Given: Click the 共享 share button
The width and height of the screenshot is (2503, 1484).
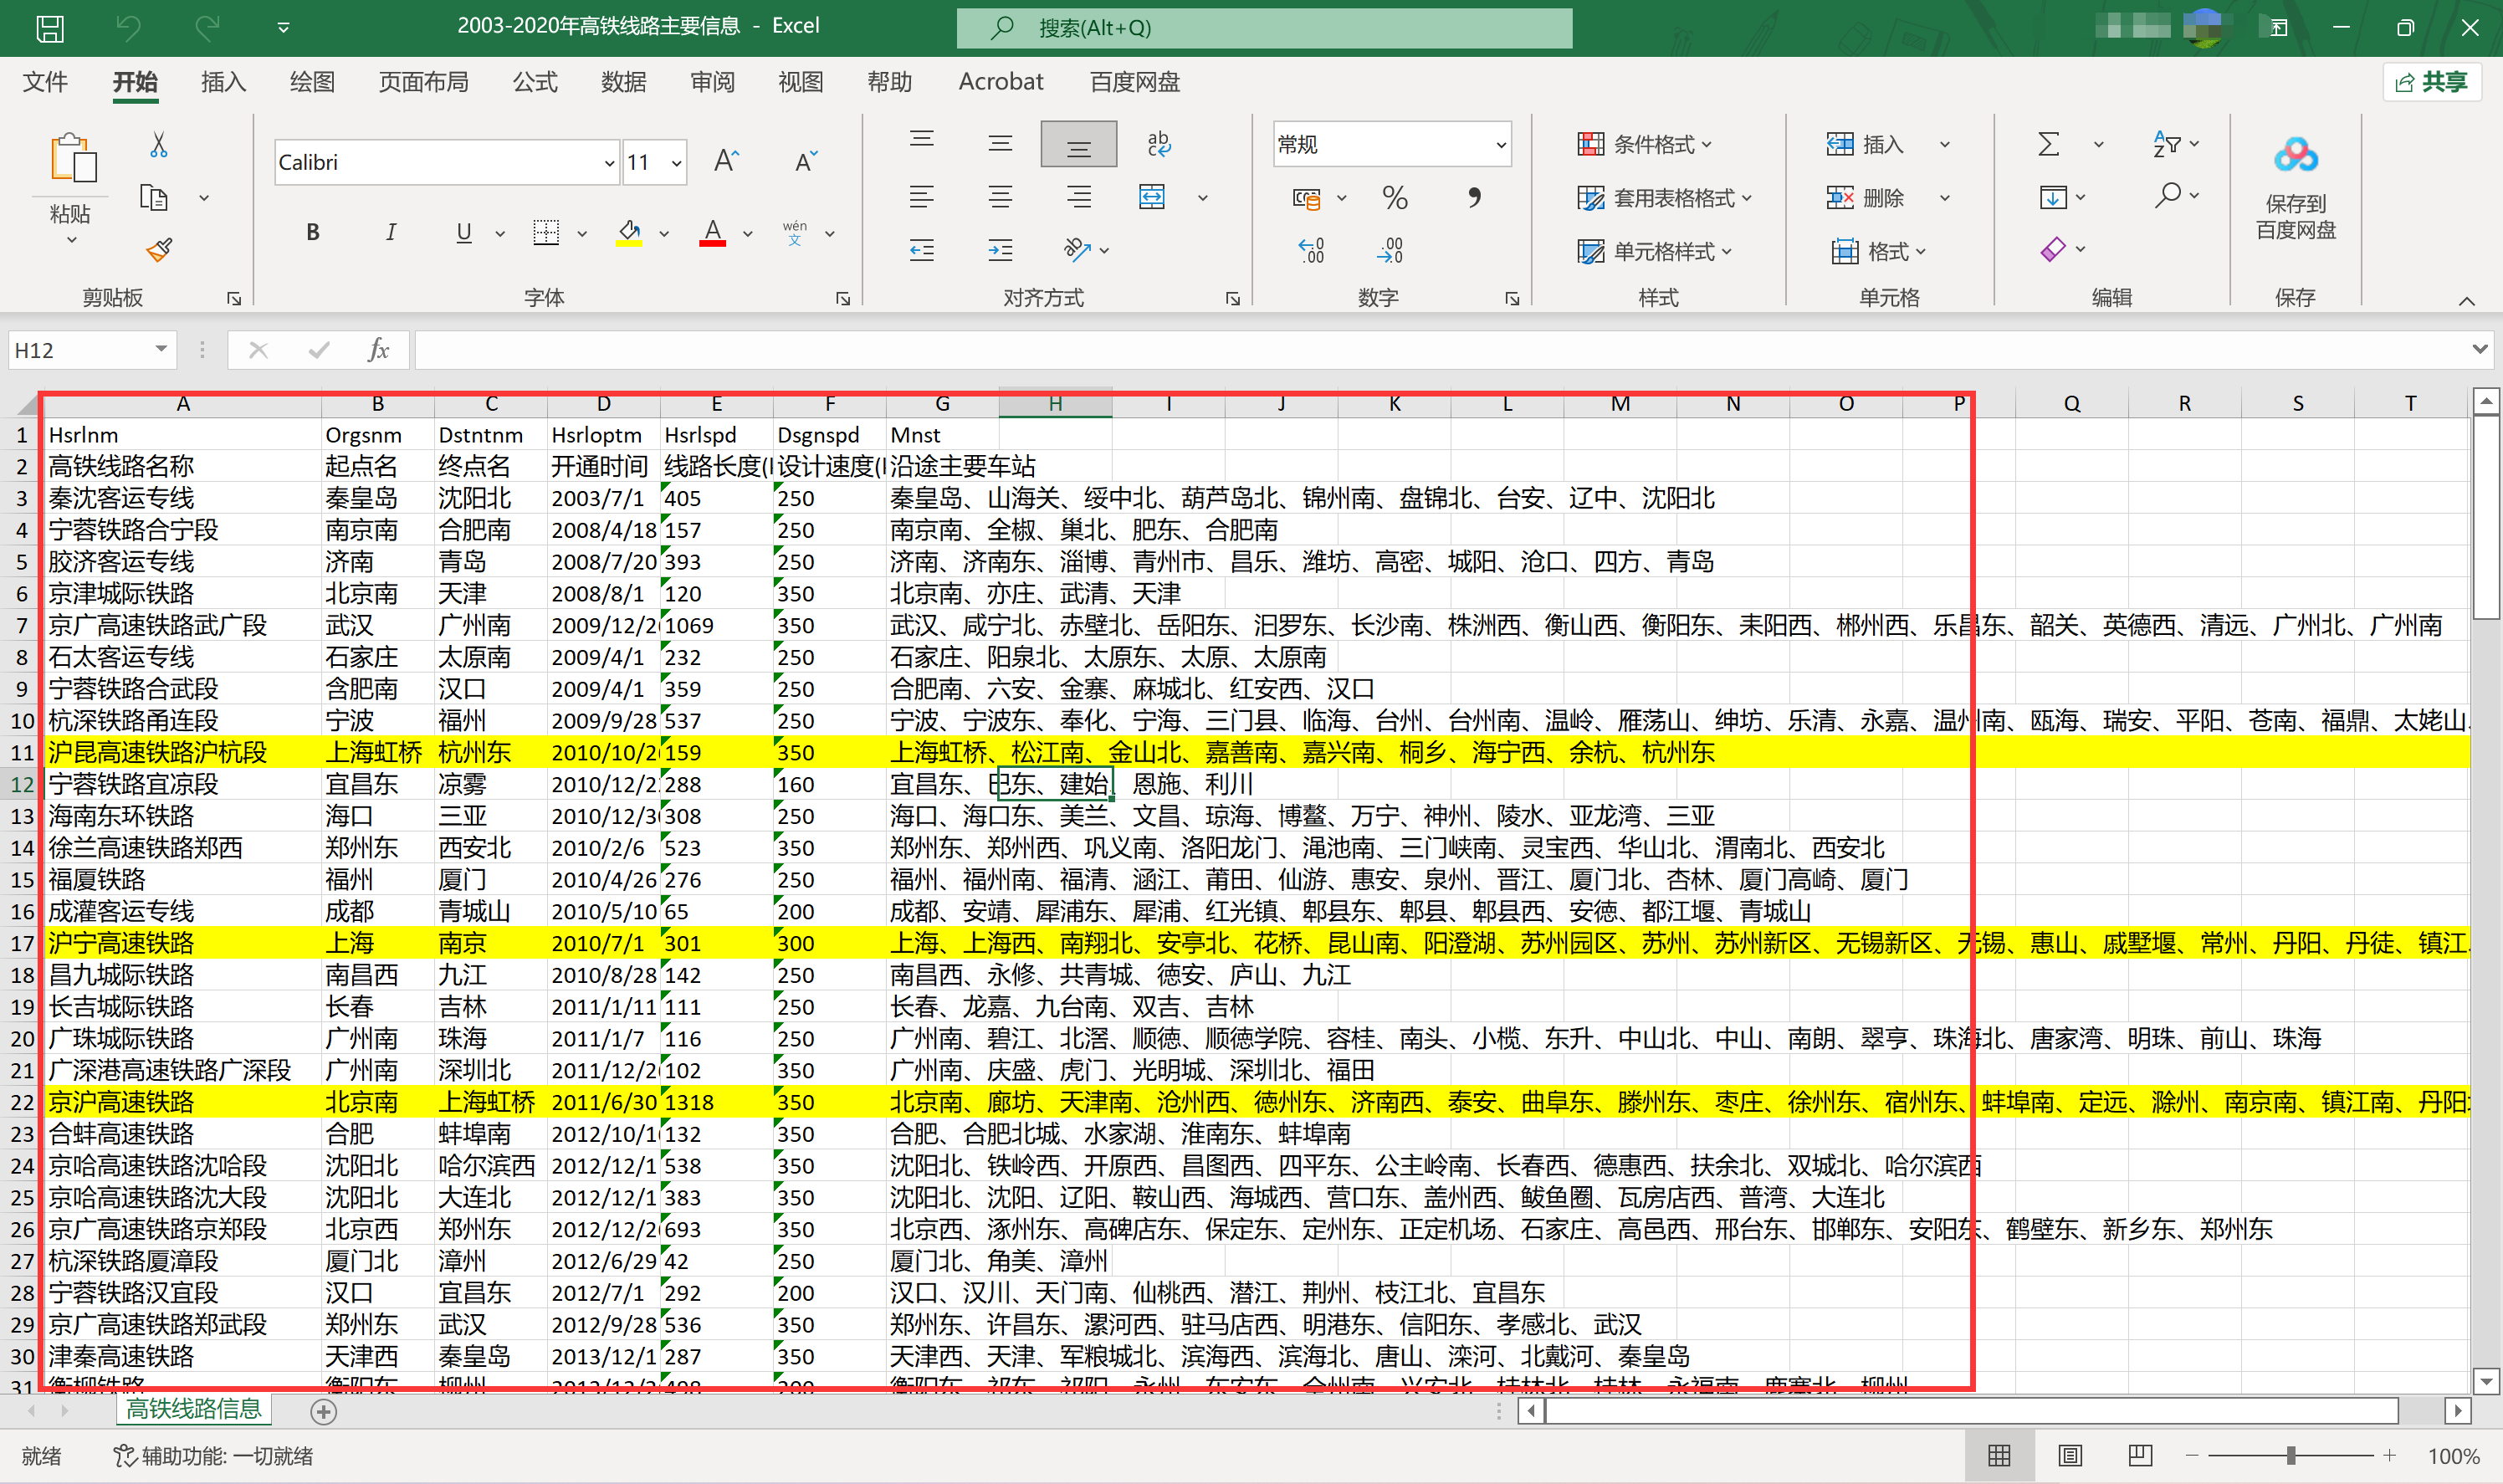Looking at the screenshot, I should click(x=2432, y=82).
